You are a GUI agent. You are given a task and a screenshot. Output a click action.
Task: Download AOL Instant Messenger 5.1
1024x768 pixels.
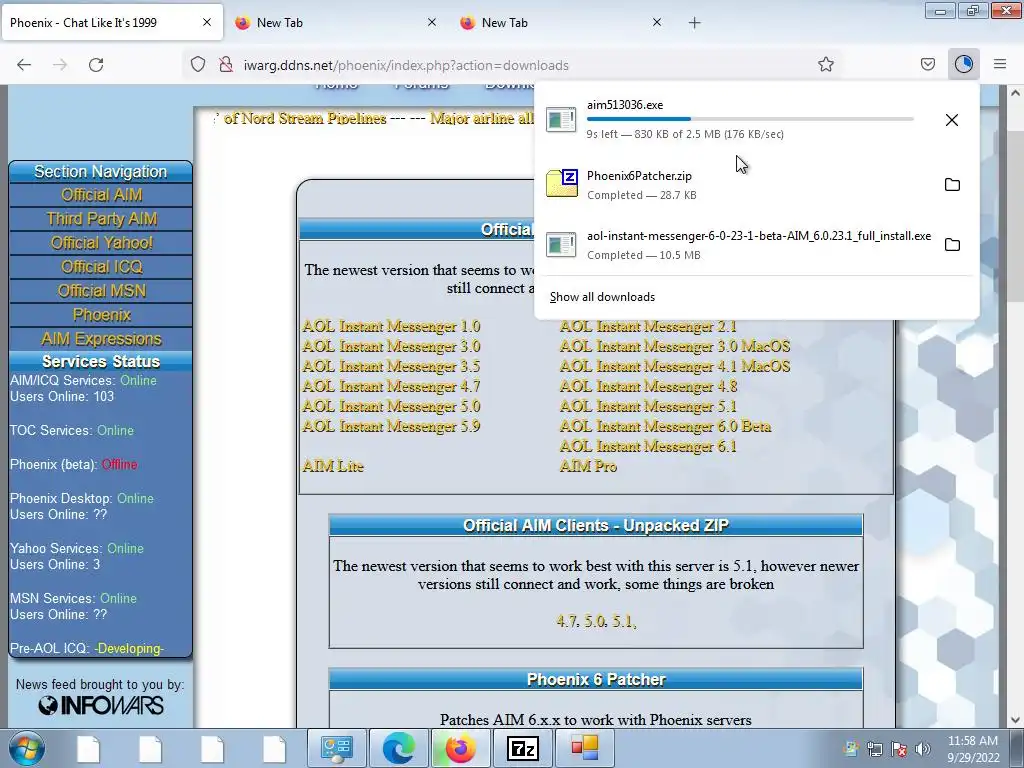[648, 406]
